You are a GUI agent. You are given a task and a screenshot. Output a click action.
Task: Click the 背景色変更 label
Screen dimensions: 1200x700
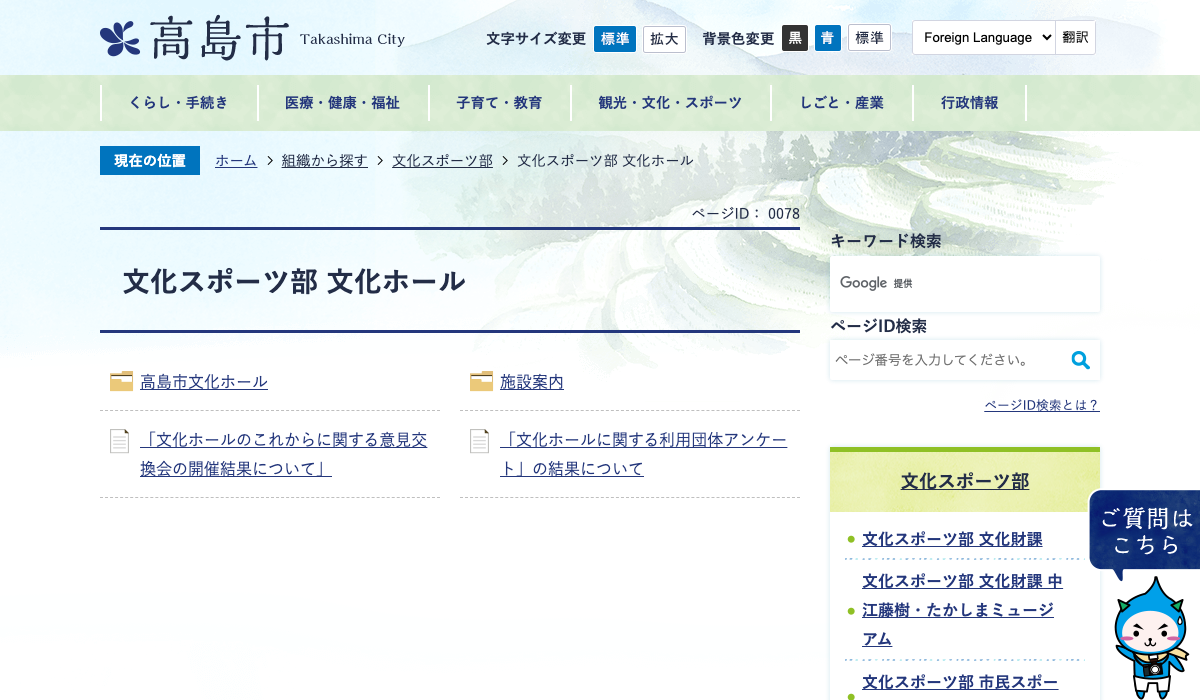pos(738,39)
